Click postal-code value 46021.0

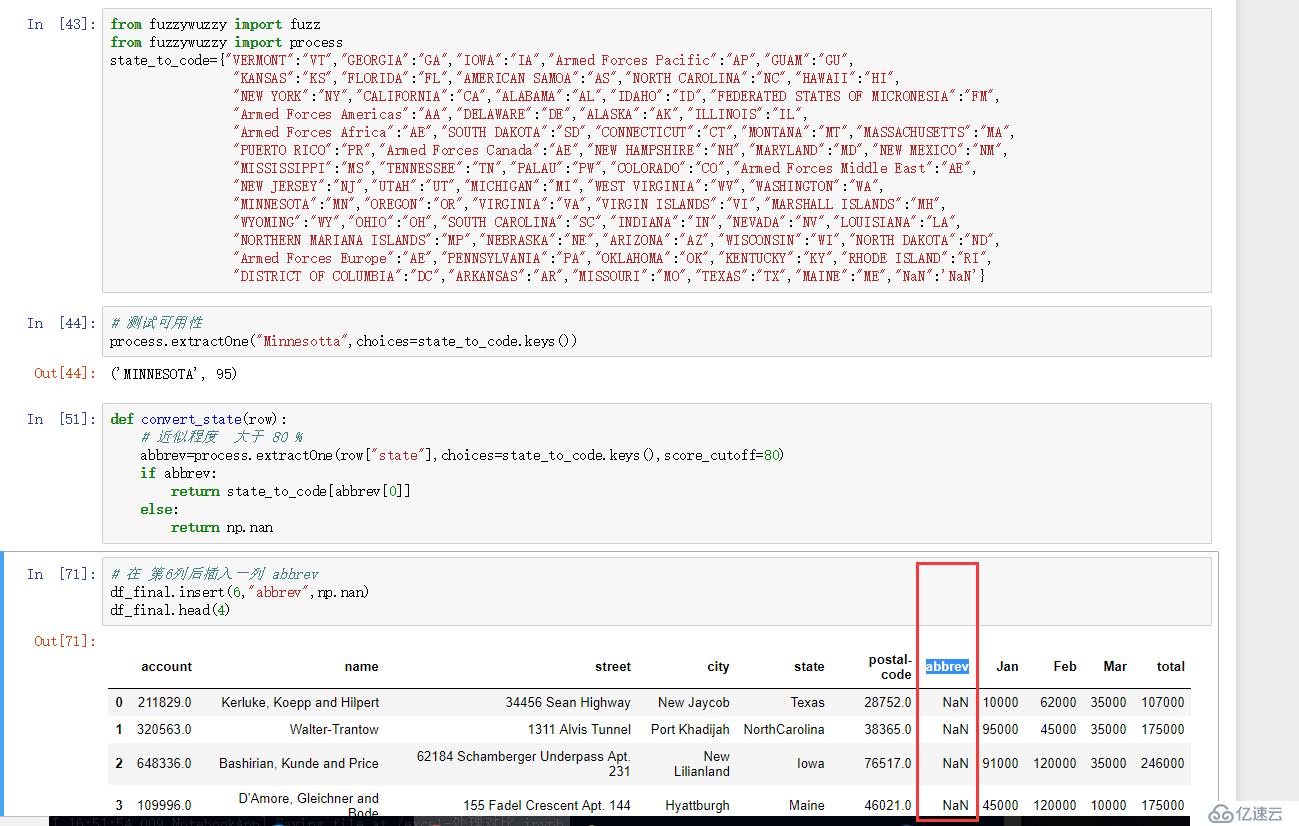pos(888,805)
